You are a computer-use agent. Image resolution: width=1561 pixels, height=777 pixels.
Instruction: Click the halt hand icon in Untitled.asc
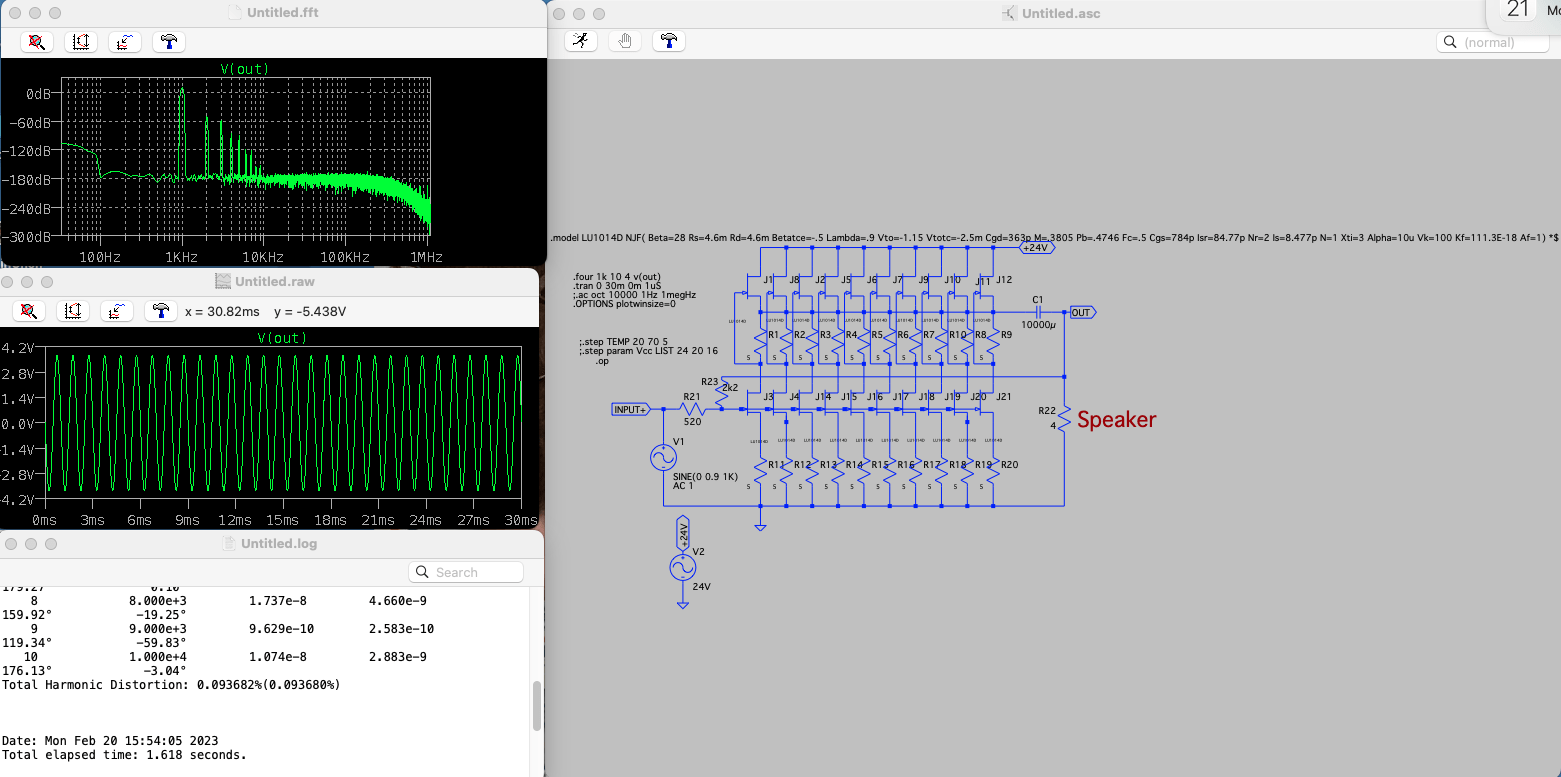click(625, 41)
